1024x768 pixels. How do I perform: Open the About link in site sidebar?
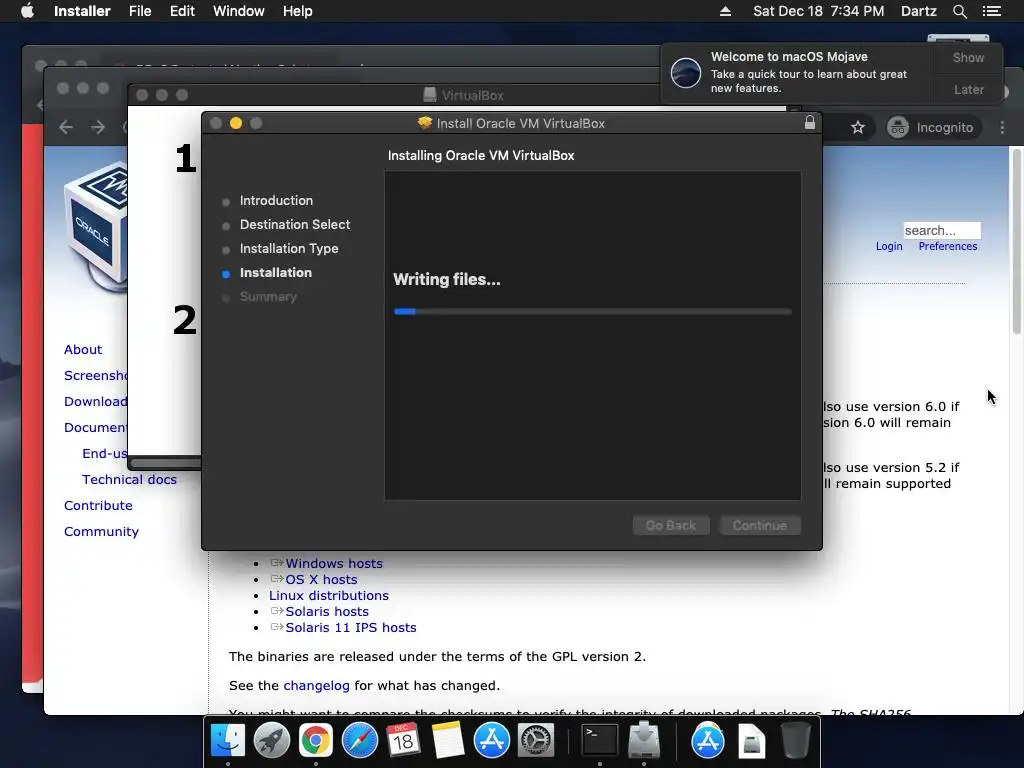click(83, 349)
